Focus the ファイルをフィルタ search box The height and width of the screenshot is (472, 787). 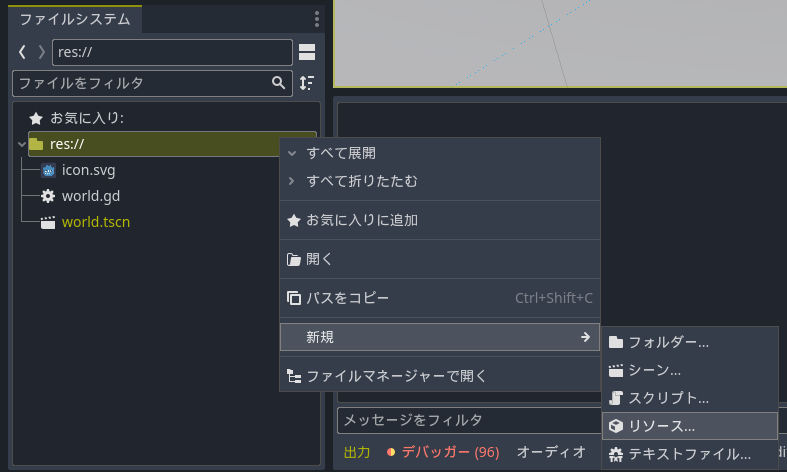point(152,83)
